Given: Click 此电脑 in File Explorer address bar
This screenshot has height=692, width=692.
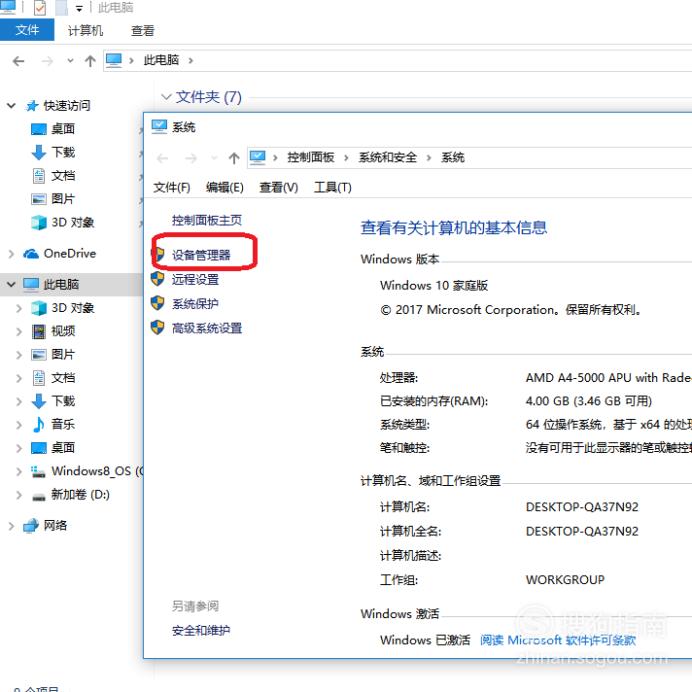Looking at the screenshot, I should pyautogui.click(x=161, y=60).
